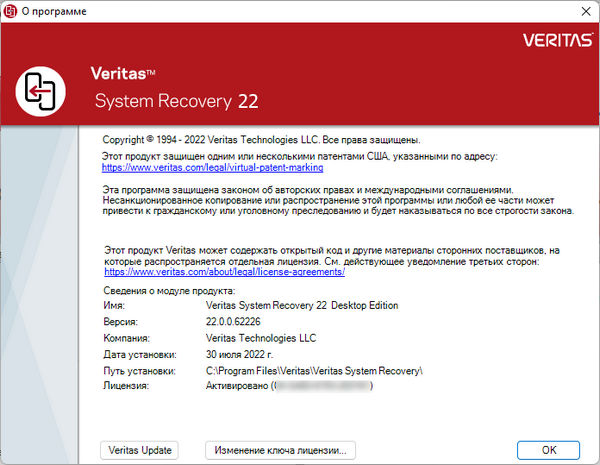Click the "О программе" window title text
This screenshot has height=465, width=600.
pyautogui.click(x=56, y=10)
